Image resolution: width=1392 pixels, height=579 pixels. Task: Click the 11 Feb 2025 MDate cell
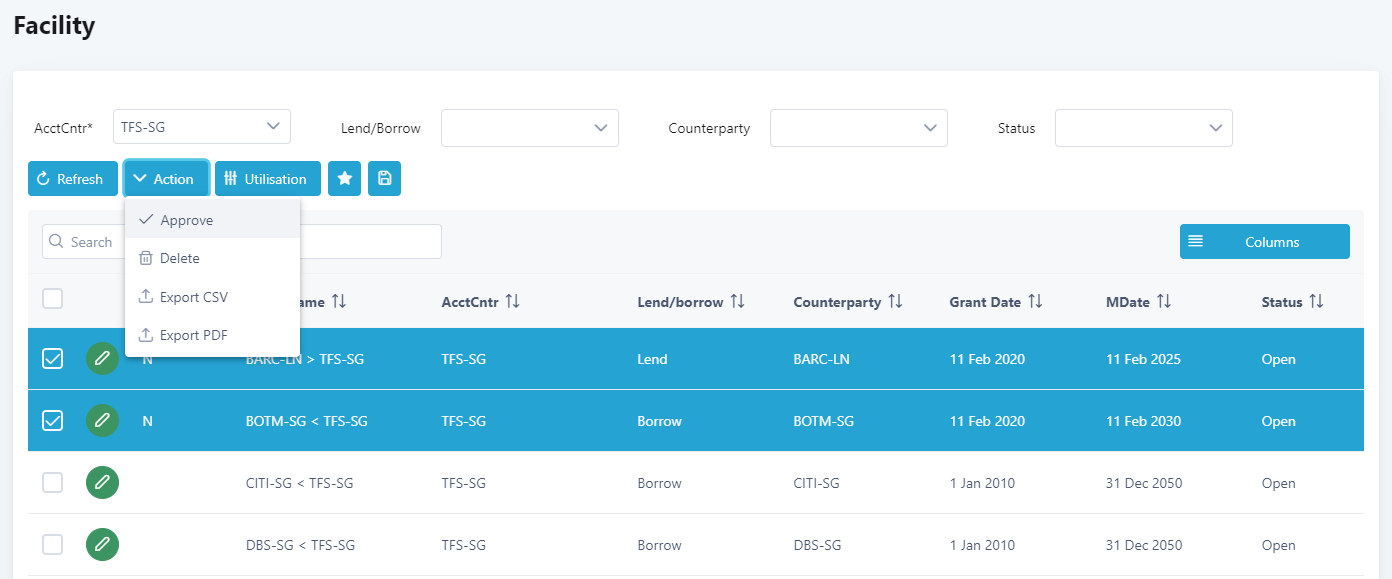click(1143, 359)
